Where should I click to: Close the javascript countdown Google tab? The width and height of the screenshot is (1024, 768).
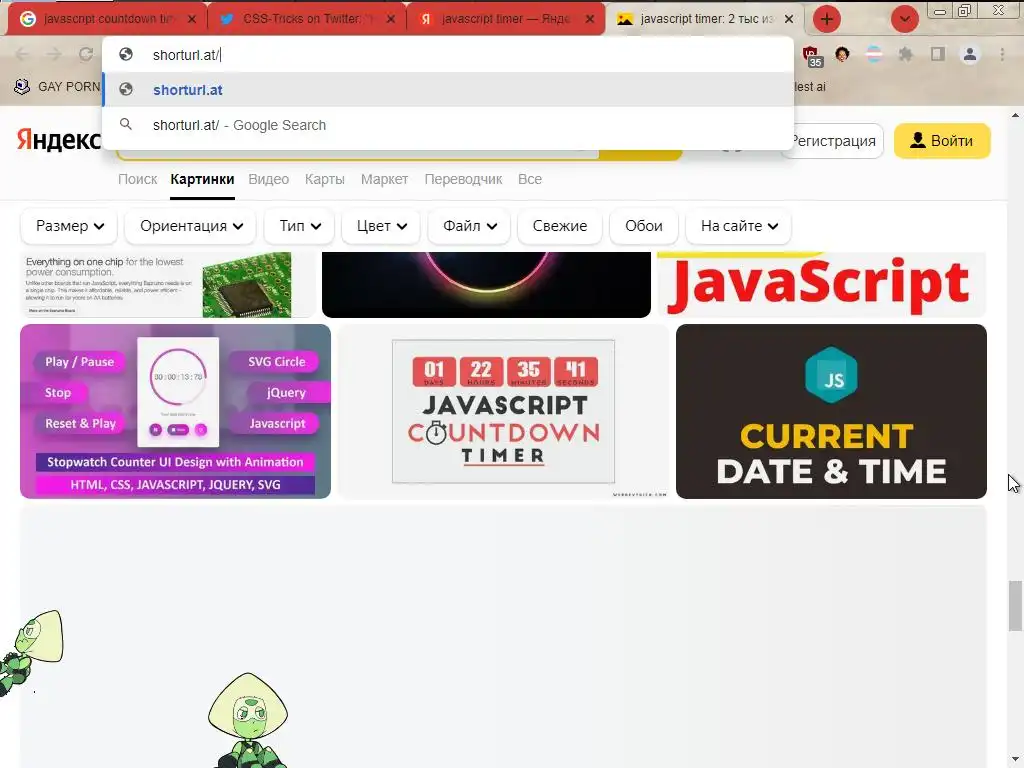pyautogui.click(x=191, y=19)
